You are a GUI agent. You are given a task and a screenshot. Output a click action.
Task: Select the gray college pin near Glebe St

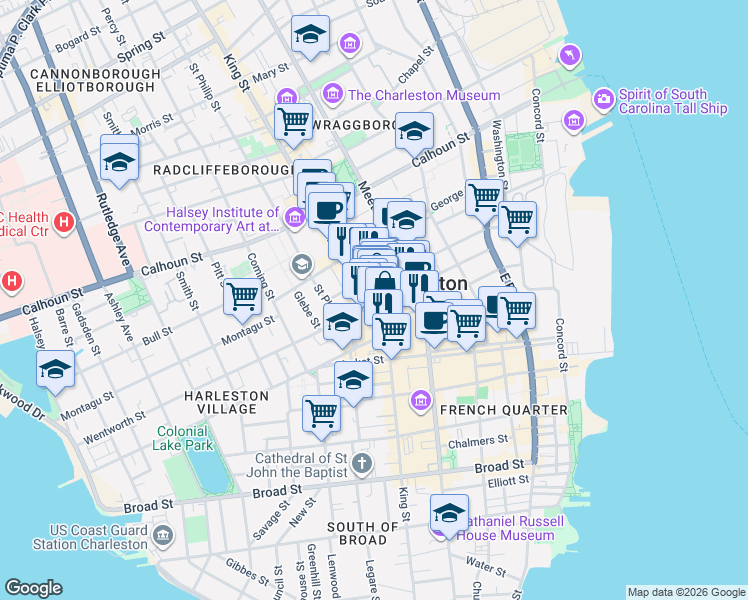301,264
